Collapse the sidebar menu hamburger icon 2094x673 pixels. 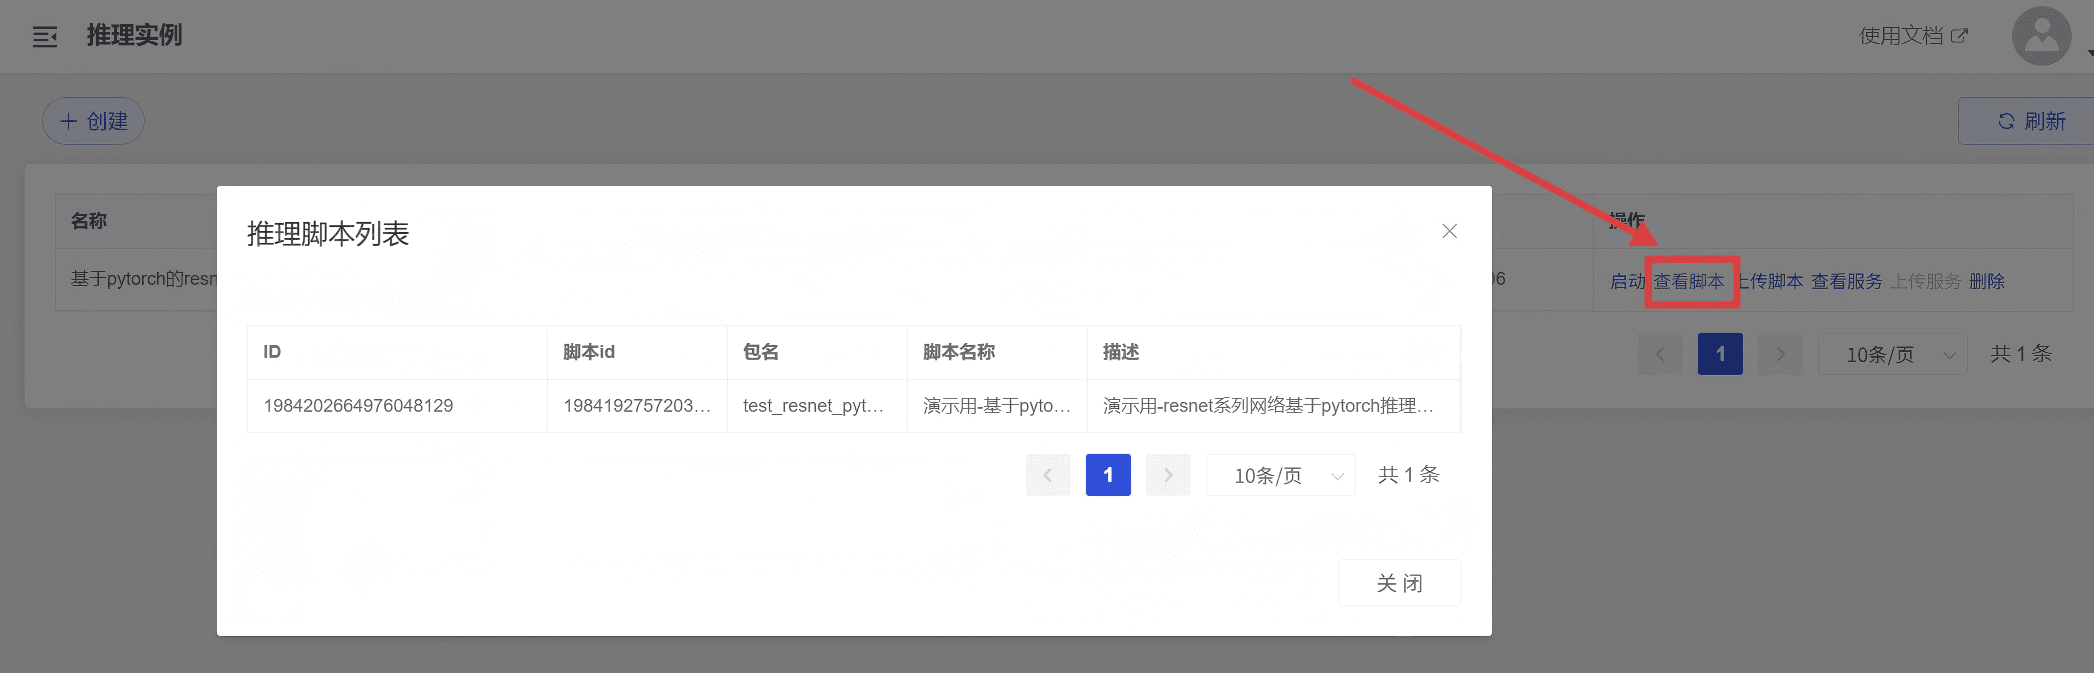pos(45,37)
